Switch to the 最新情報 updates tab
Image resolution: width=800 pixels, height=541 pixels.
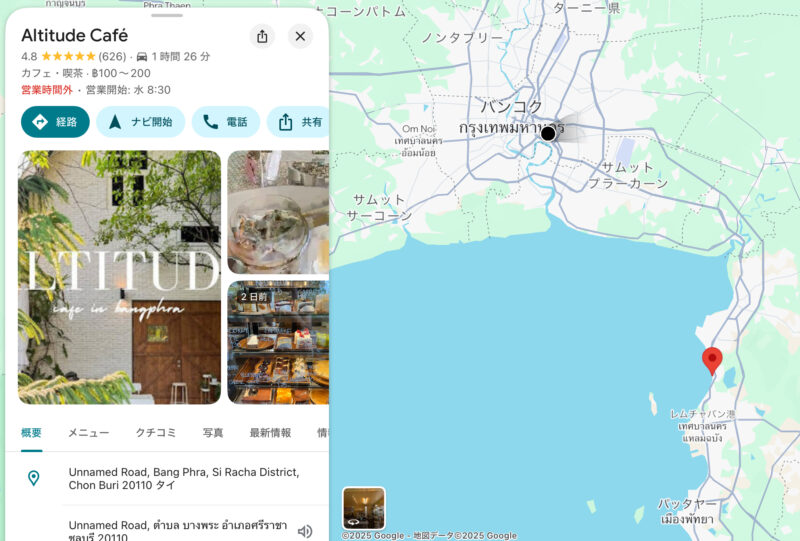[x=270, y=433]
